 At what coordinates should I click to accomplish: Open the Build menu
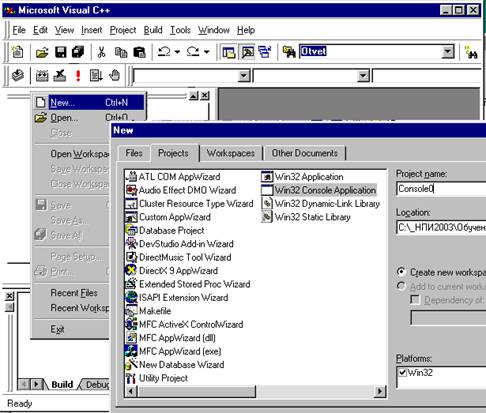click(x=153, y=30)
